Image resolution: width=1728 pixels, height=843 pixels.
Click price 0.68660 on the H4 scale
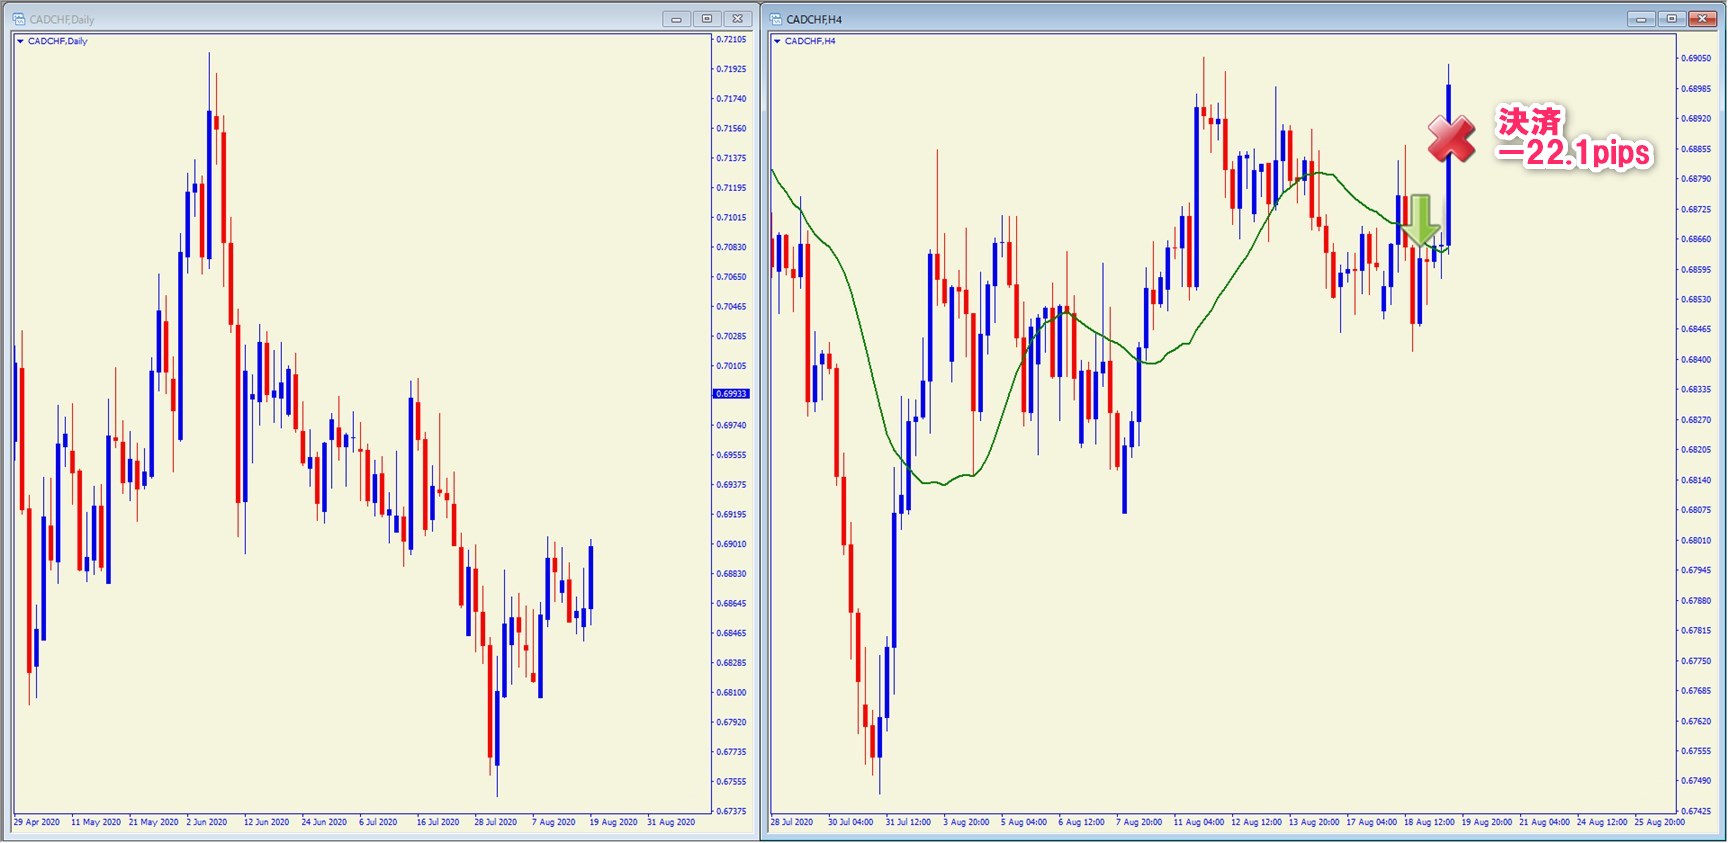pos(1696,240)
